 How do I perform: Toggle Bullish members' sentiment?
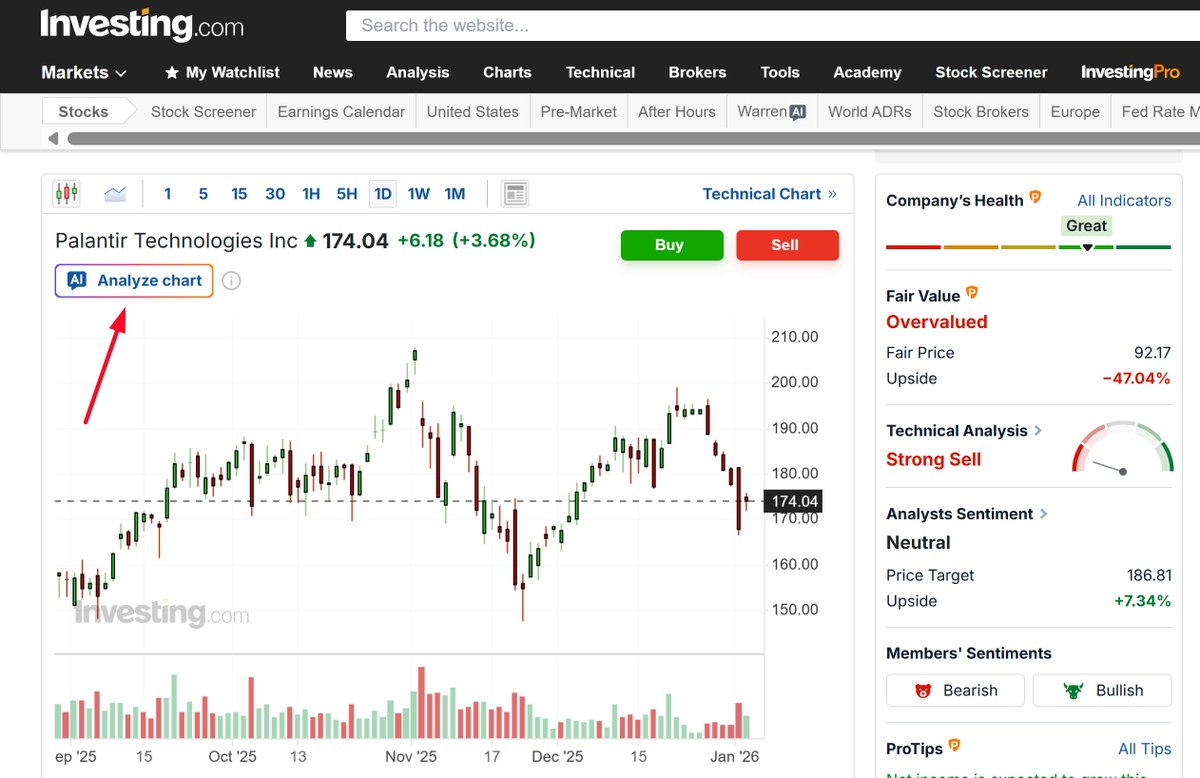(1101, 690)
